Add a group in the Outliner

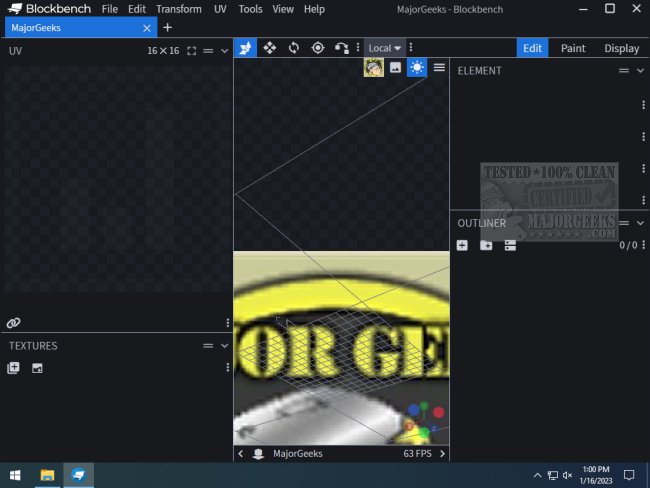click(486, 245)
